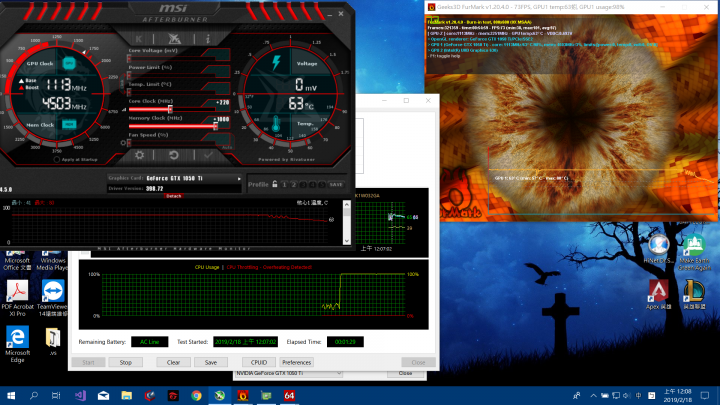
Task: Click Detach on hardware monitor
Action: click(x=174, y=196)
